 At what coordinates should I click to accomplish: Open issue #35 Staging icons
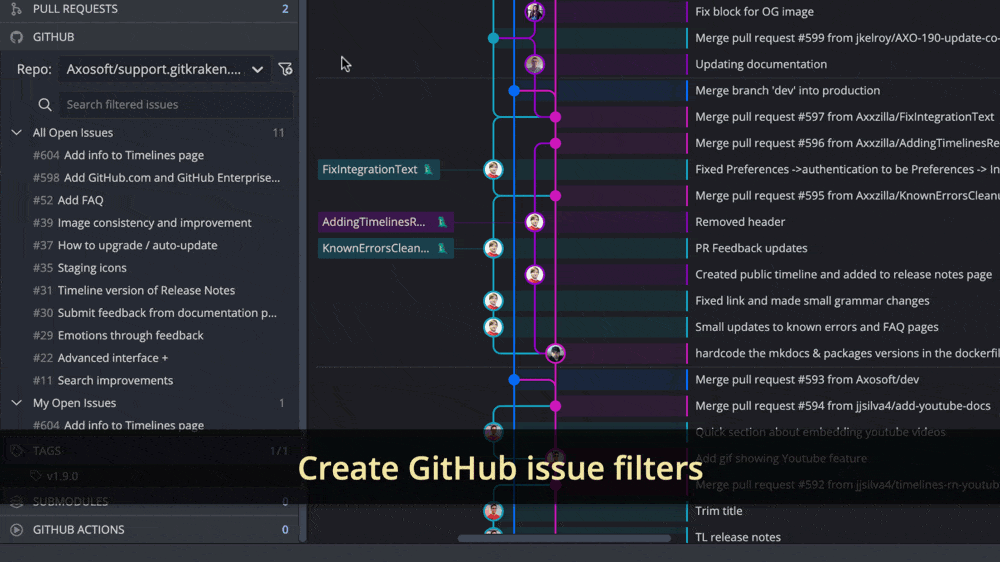pyautogui.click(x=80, y=268)
